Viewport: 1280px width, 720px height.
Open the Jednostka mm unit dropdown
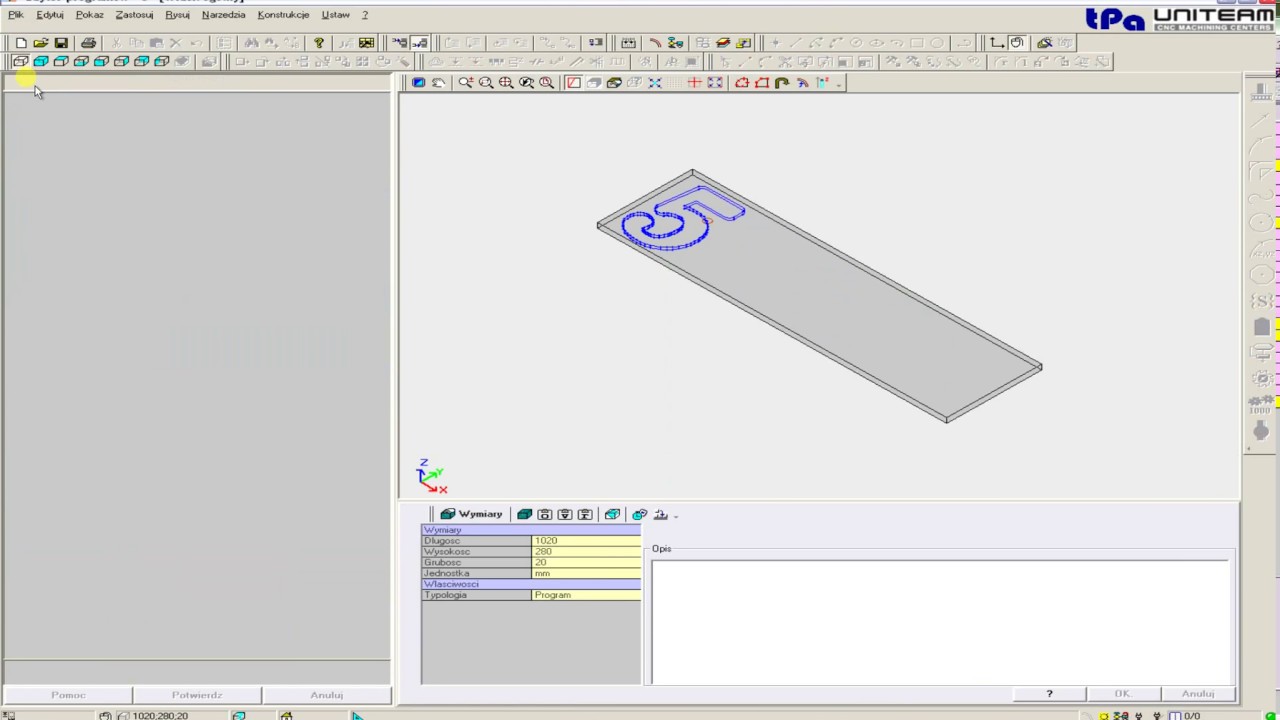586,573
